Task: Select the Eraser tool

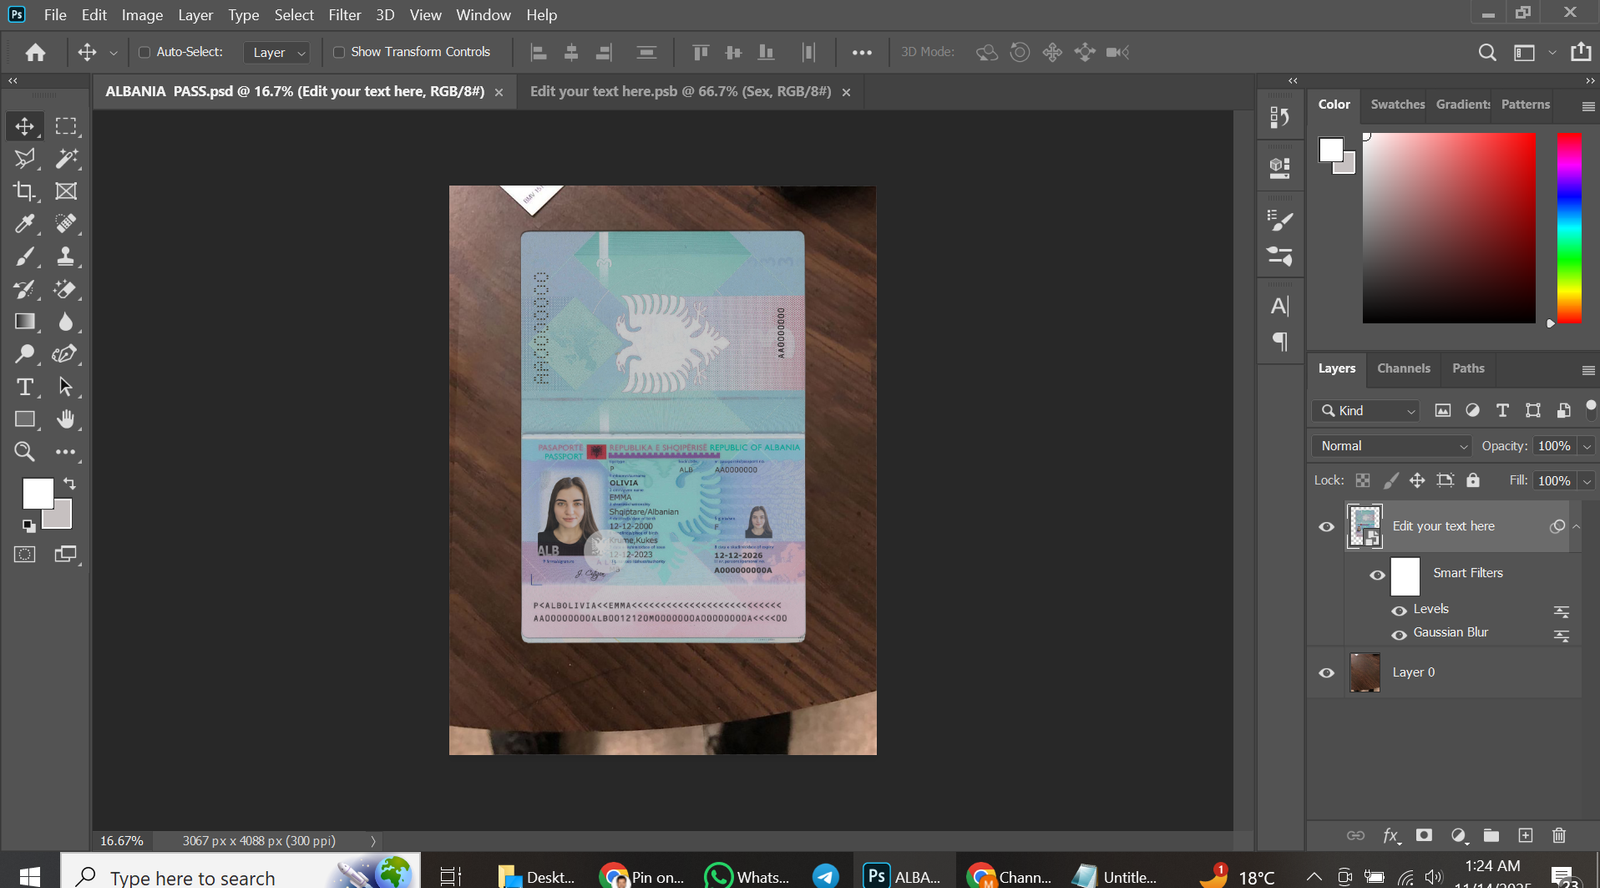Action: [66, 289]
